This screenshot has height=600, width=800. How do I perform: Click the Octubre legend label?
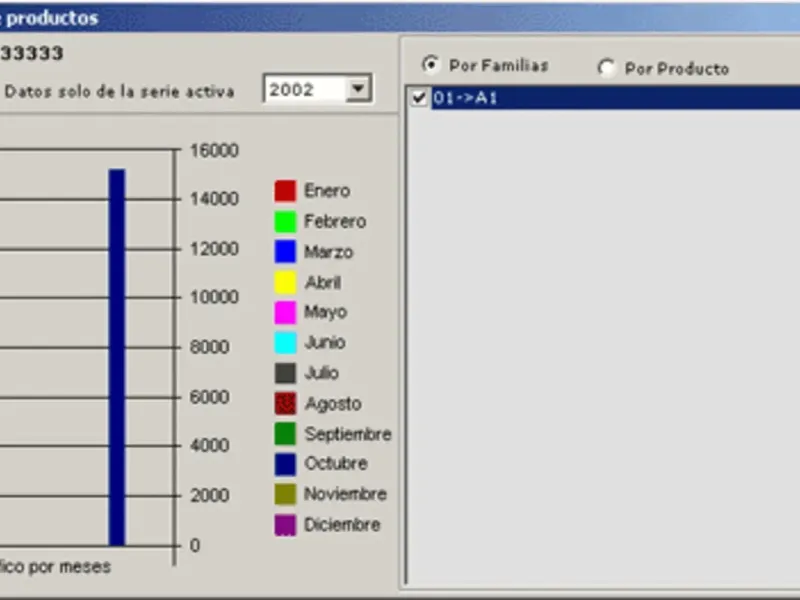336,463
